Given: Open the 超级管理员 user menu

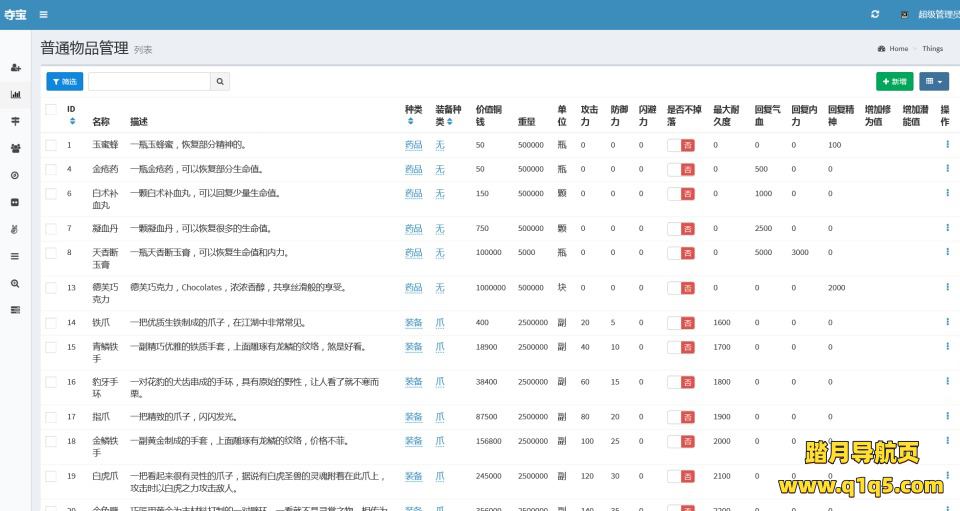Looking at the screenshot, I should (x=930, y=15).
